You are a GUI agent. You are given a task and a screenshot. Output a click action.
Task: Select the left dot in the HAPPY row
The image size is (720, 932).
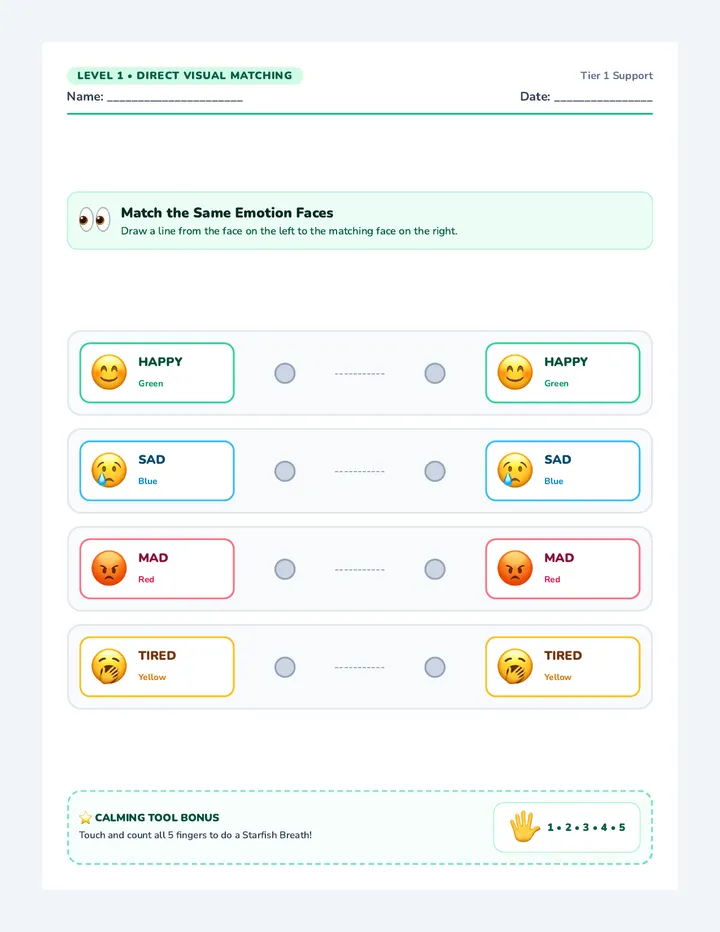click(x=285, y=373)
